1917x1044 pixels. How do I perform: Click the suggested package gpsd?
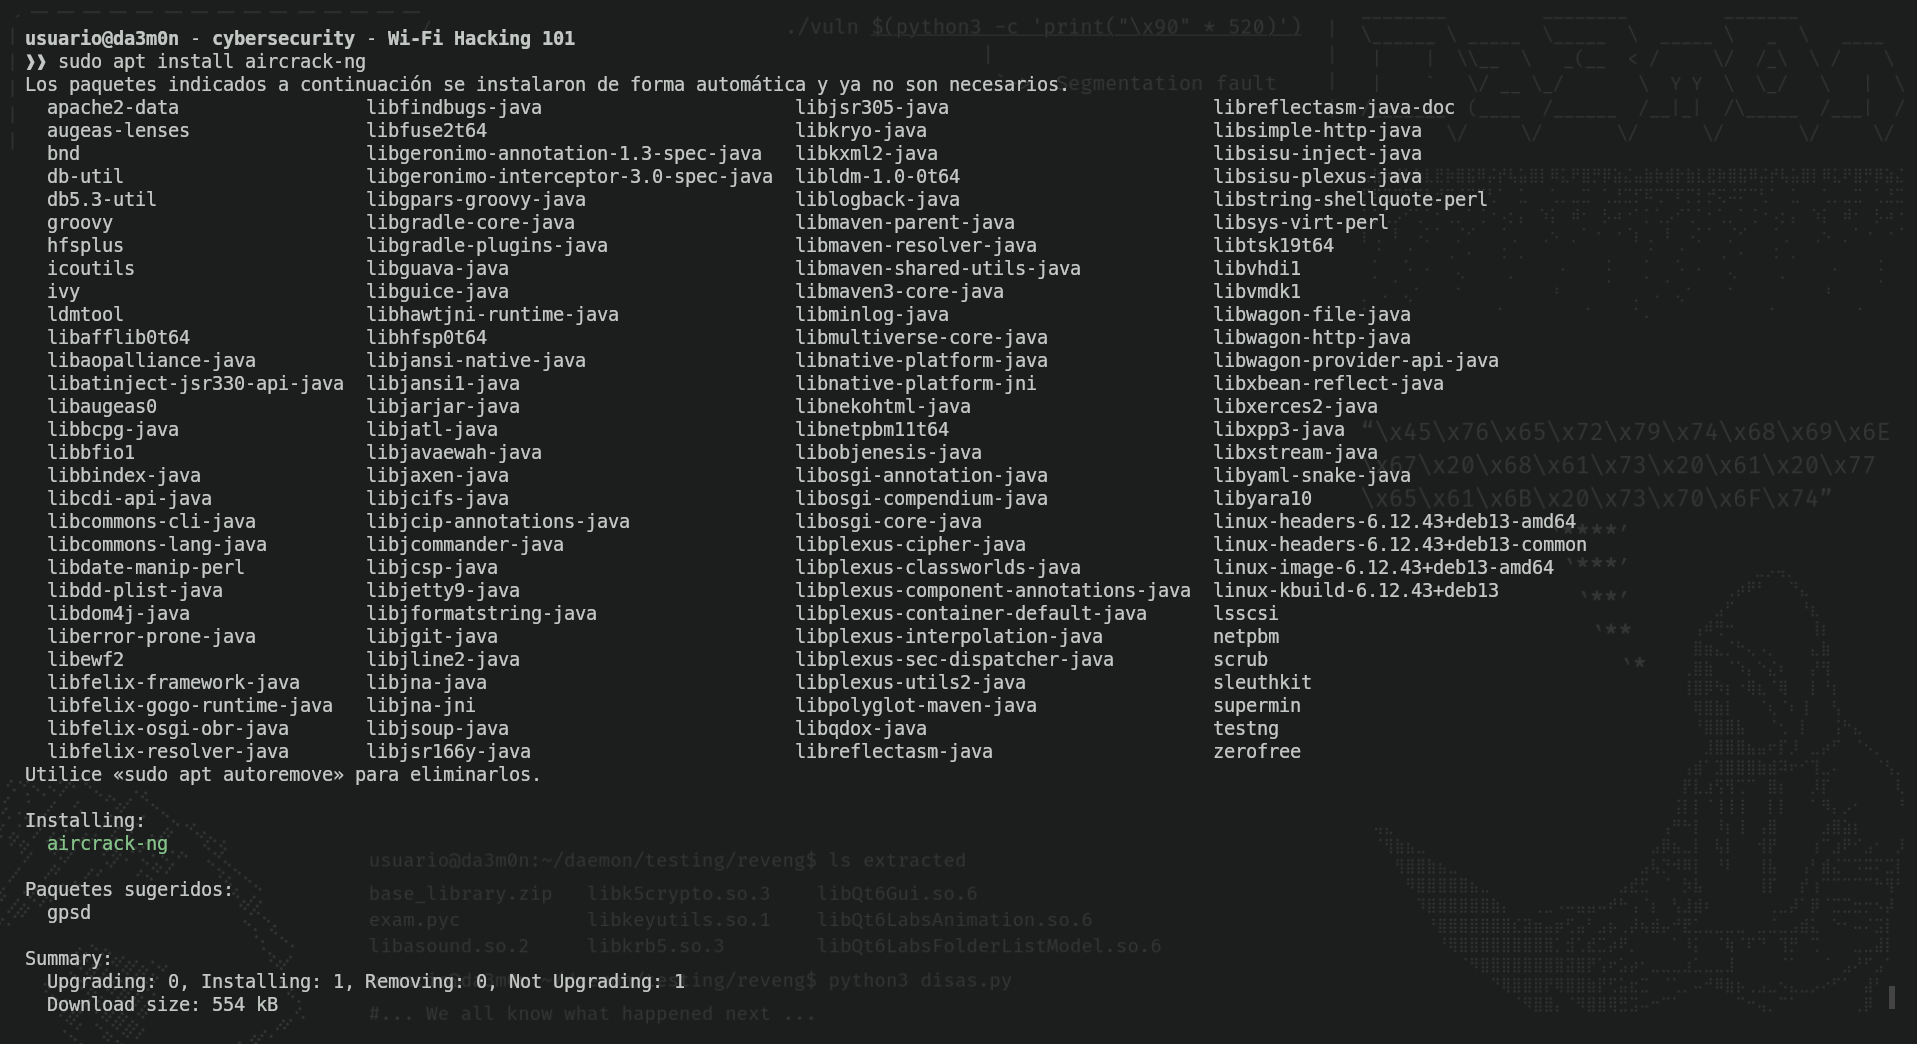(x=69, y=912)
